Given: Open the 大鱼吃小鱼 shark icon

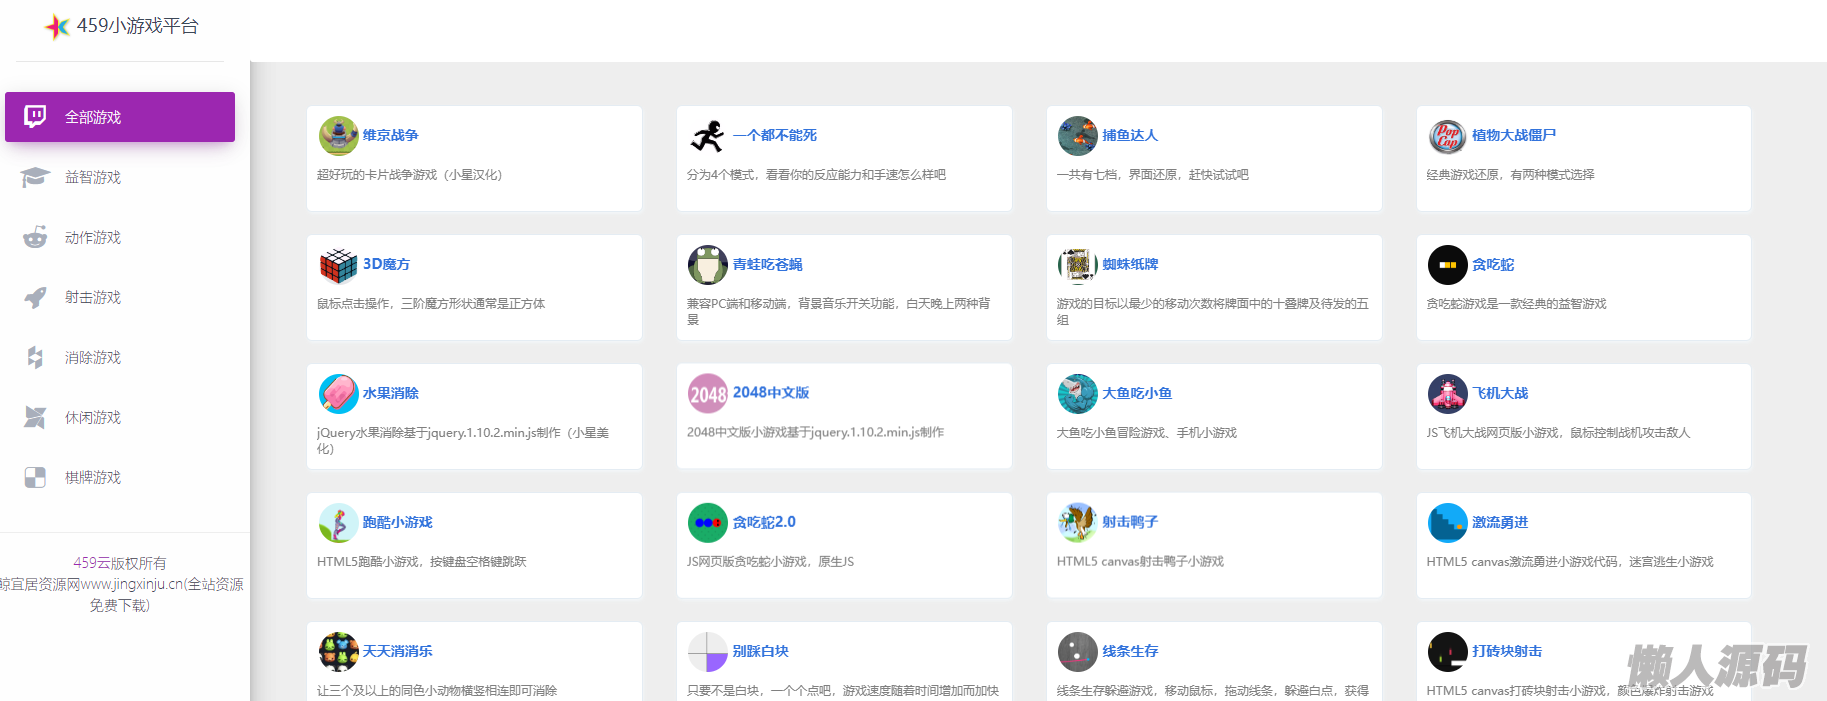Looking at the screenshot, I should 1077,394.
